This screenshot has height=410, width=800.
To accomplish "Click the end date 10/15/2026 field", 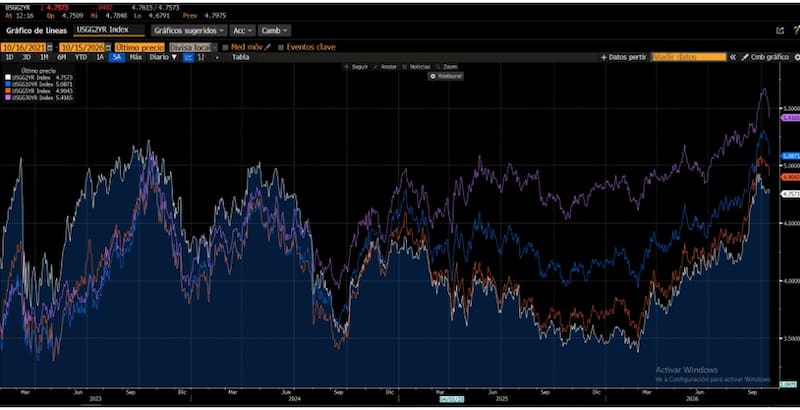I will 82,47.
